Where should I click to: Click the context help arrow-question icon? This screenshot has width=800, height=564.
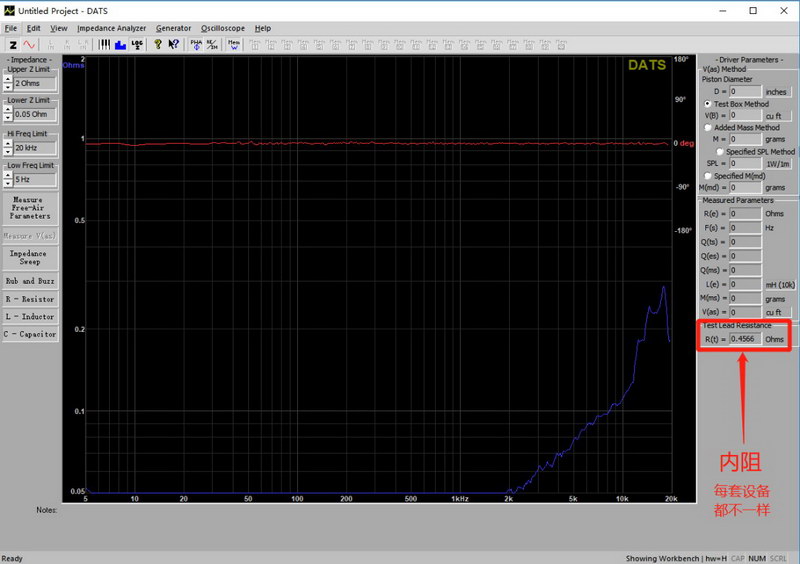[174, 44]
